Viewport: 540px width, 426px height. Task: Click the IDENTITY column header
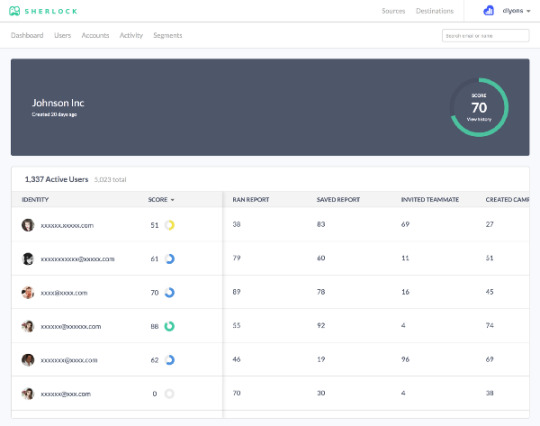(x=35, y=200)
